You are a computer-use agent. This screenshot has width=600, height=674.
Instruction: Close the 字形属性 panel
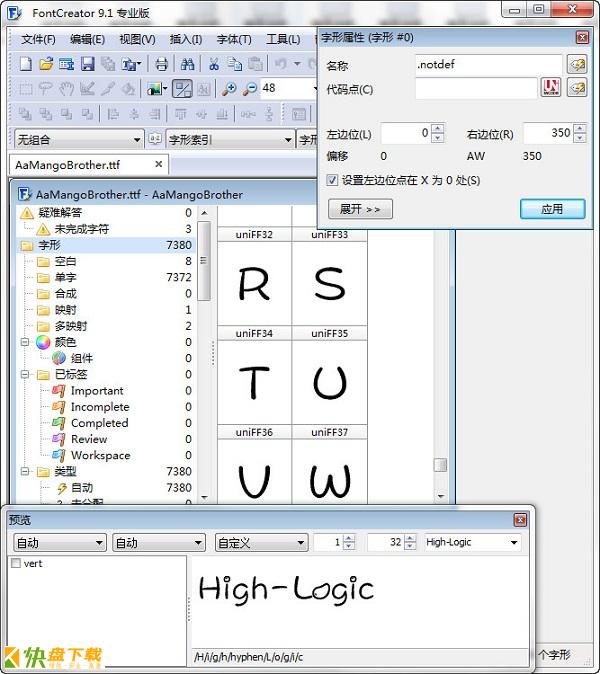click(x=582, y=38)
